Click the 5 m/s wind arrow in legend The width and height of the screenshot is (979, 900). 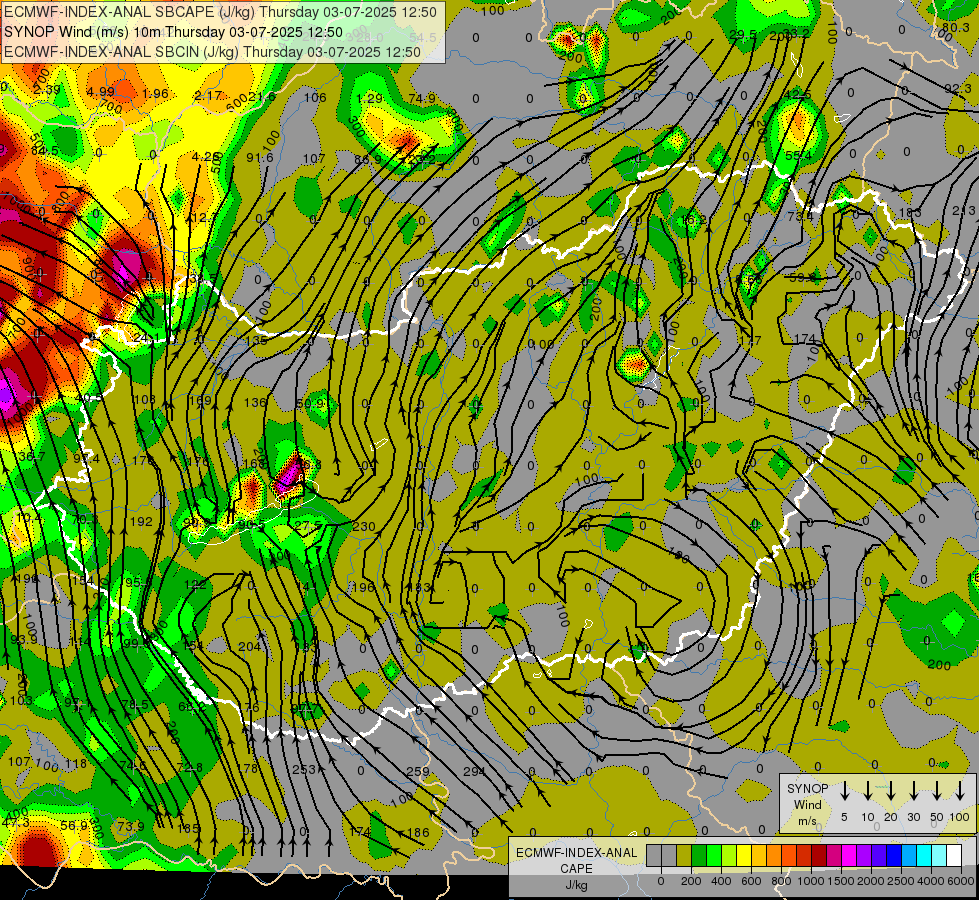click(x=844, y=791)
